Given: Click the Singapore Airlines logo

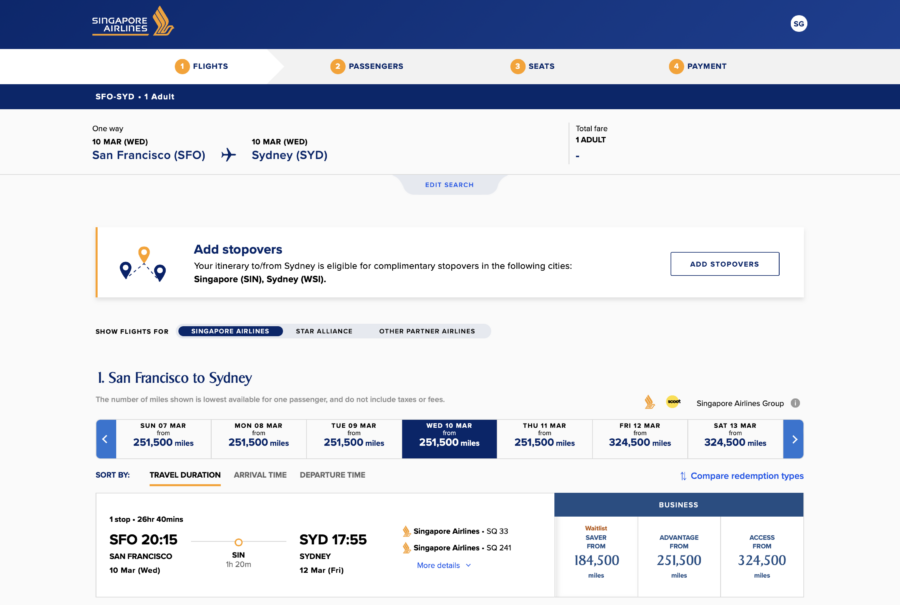Looking at the screenshot, I should [133, 22].
